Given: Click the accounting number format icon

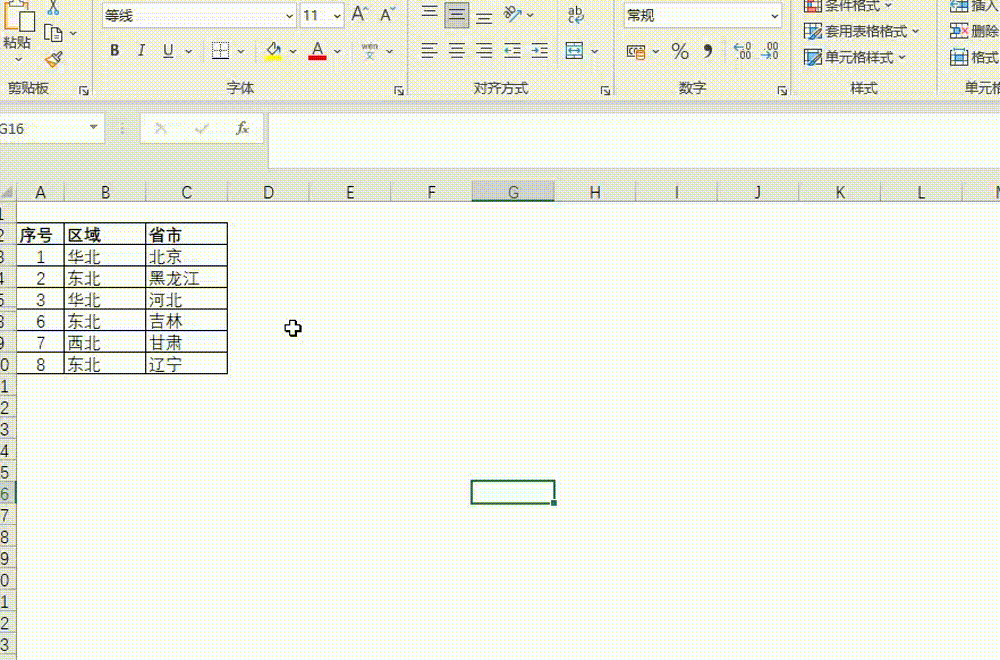Looking at the screenshot, I should tap(636, 52).
